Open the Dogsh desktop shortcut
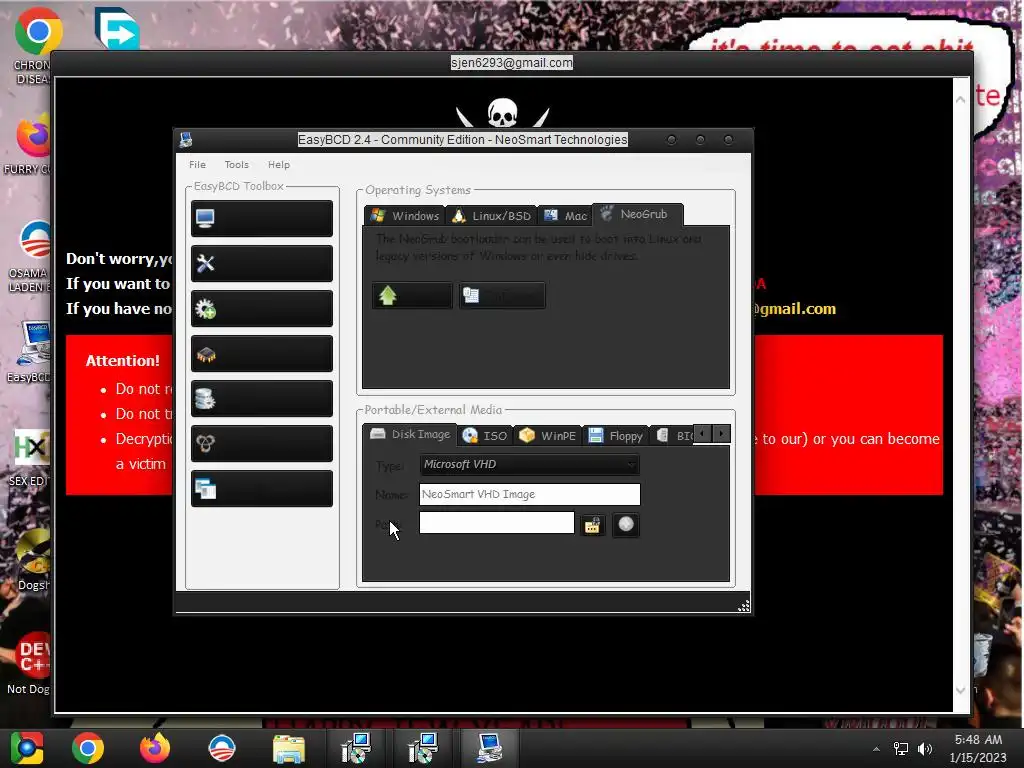This screenshot has height=768, width=1024. pyautogui.click(x=33, y=560)
